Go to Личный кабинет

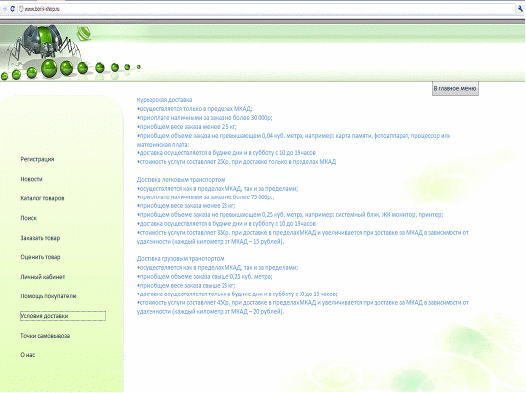pyautogui.click(x=43, y=277)
